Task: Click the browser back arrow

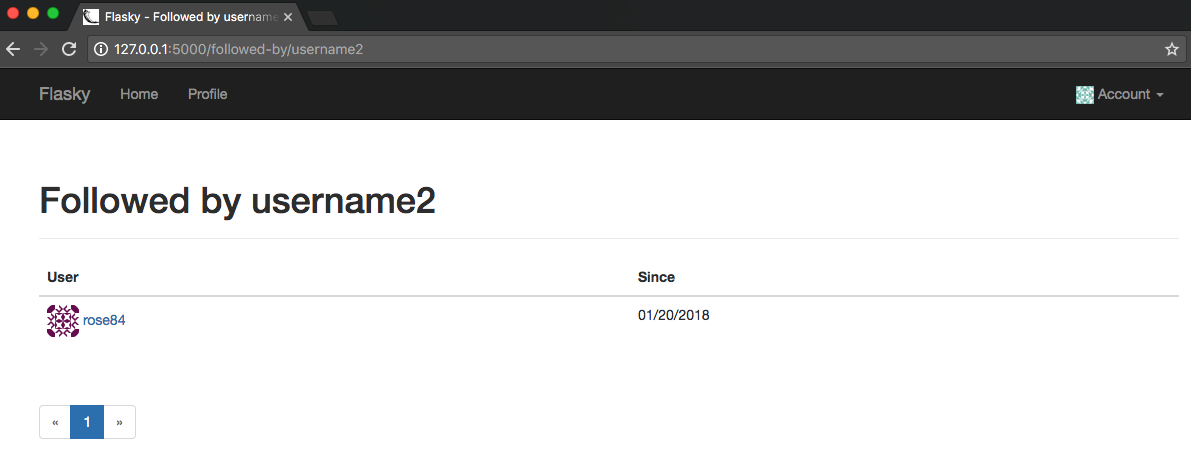Action: (x=13, y=49)
